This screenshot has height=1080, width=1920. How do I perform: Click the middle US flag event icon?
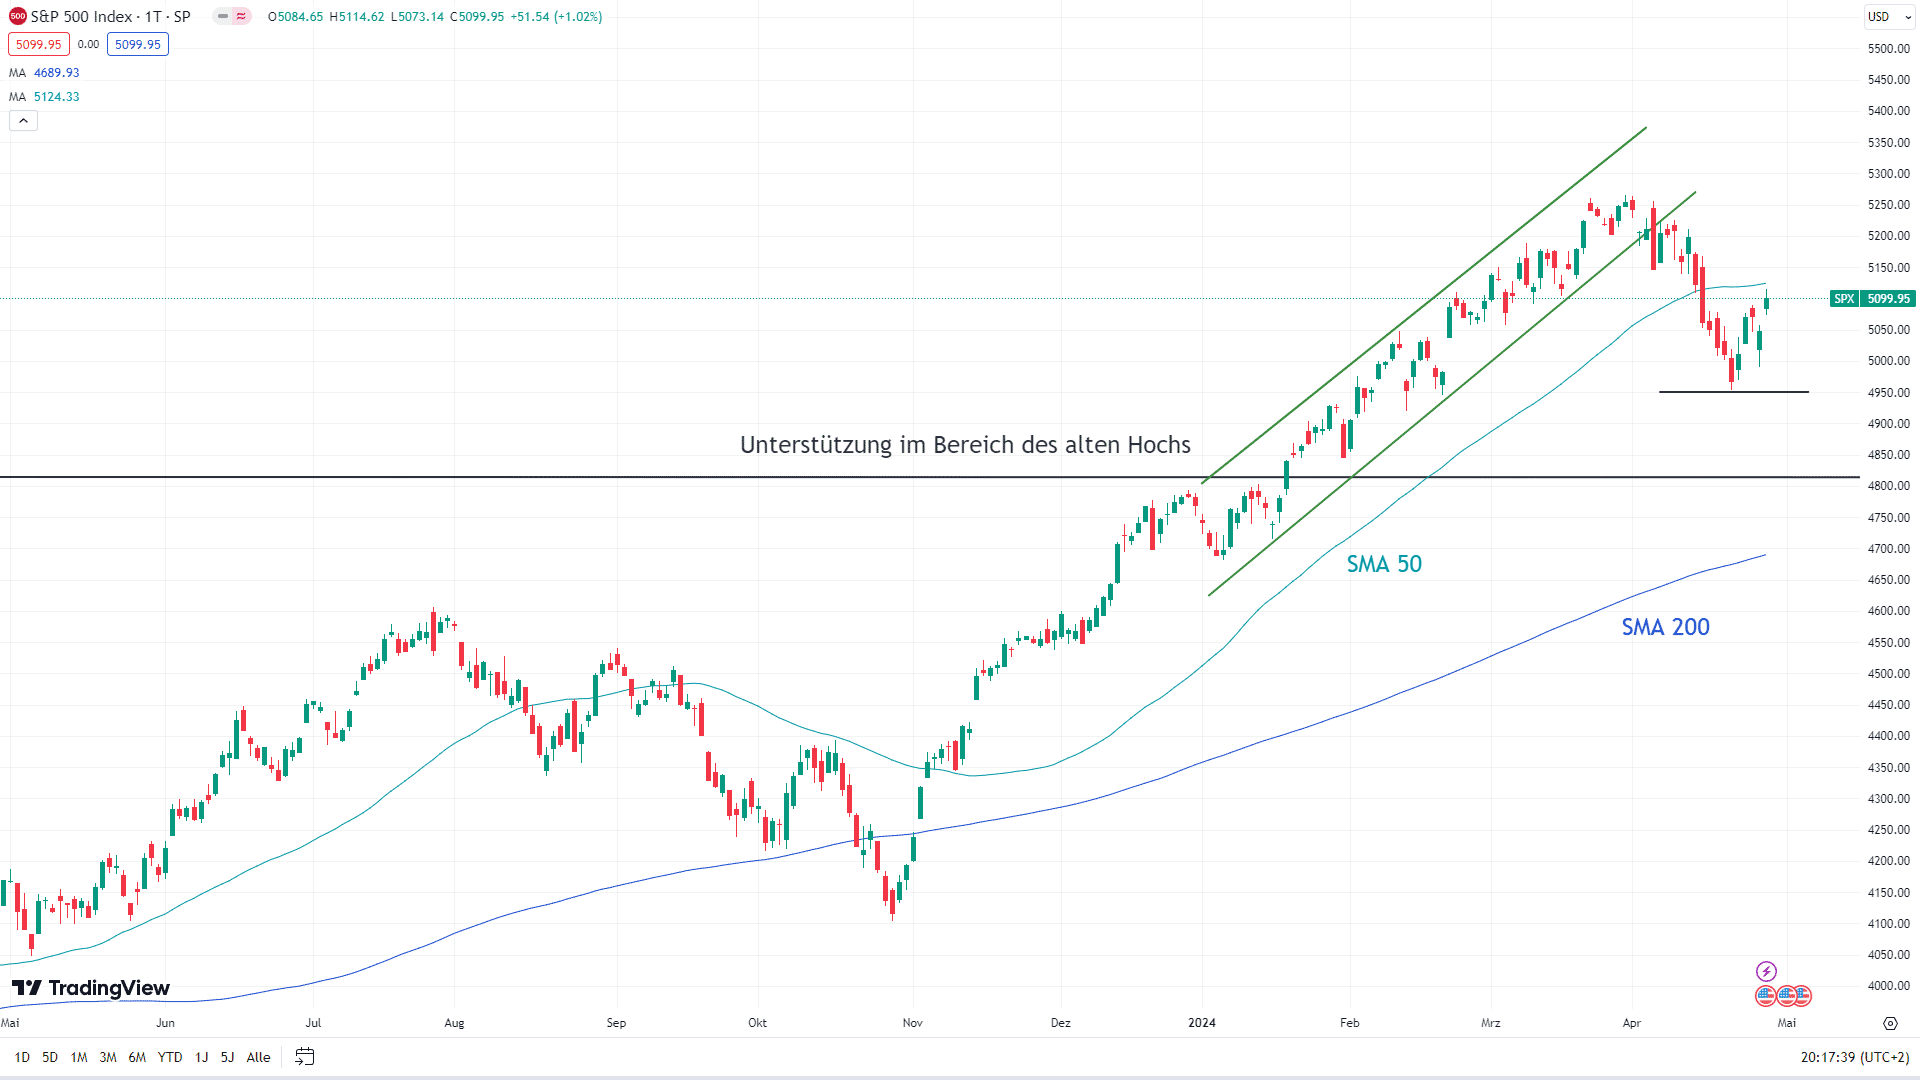point(1786,995)
